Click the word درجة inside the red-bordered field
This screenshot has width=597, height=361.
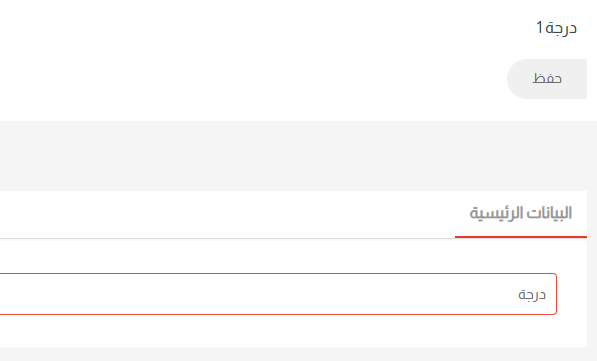pyautogui.click(x=532, y=295)
